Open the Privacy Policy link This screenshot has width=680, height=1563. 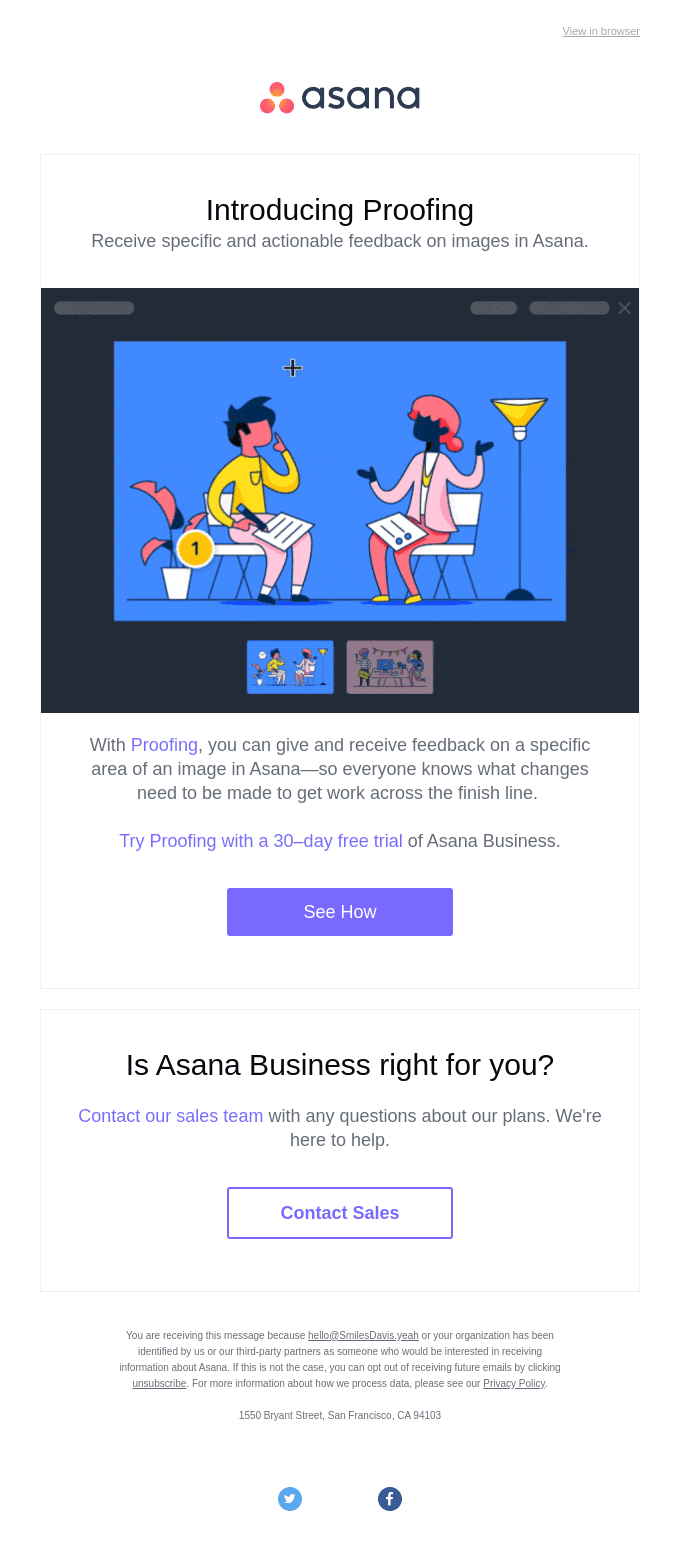point(514,1383)
